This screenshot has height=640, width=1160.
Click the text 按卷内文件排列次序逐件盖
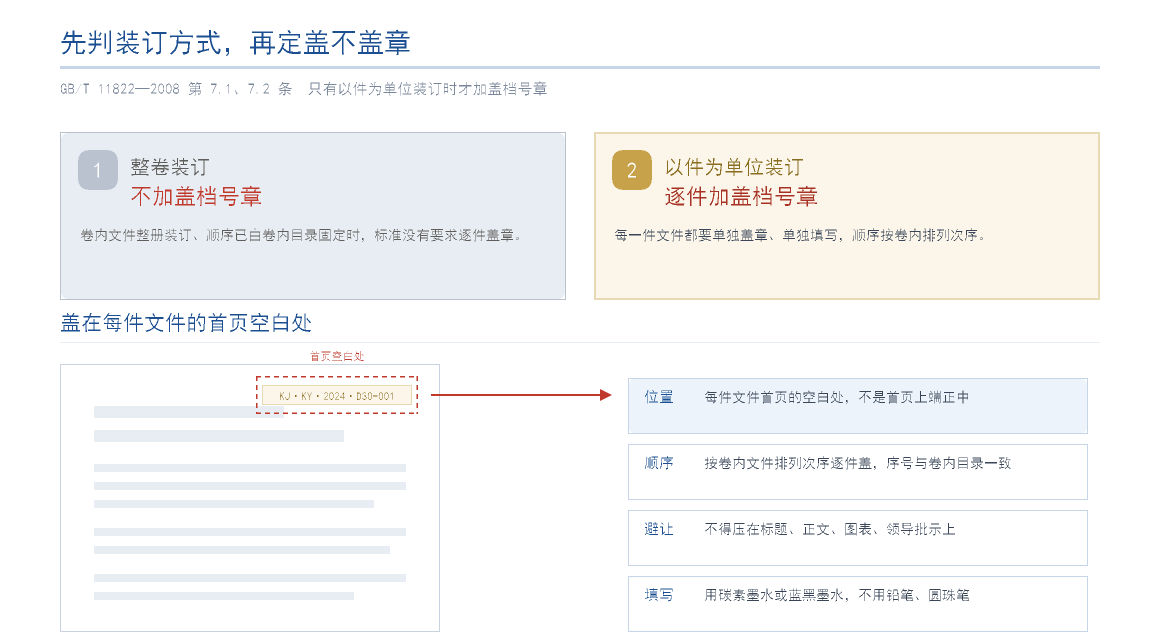point(788,463)
